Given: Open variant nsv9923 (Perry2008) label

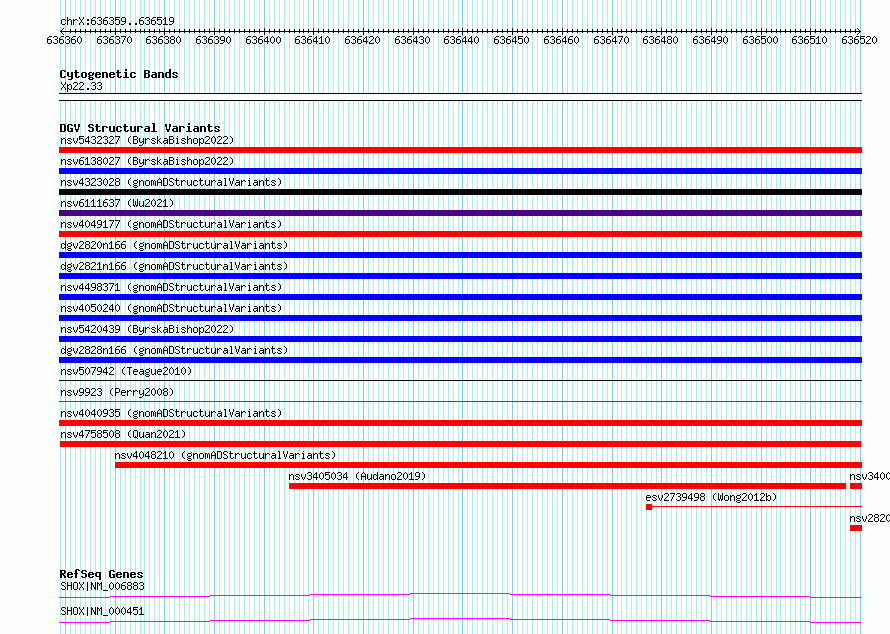Looking at the screenshot, I should [117, 392].
